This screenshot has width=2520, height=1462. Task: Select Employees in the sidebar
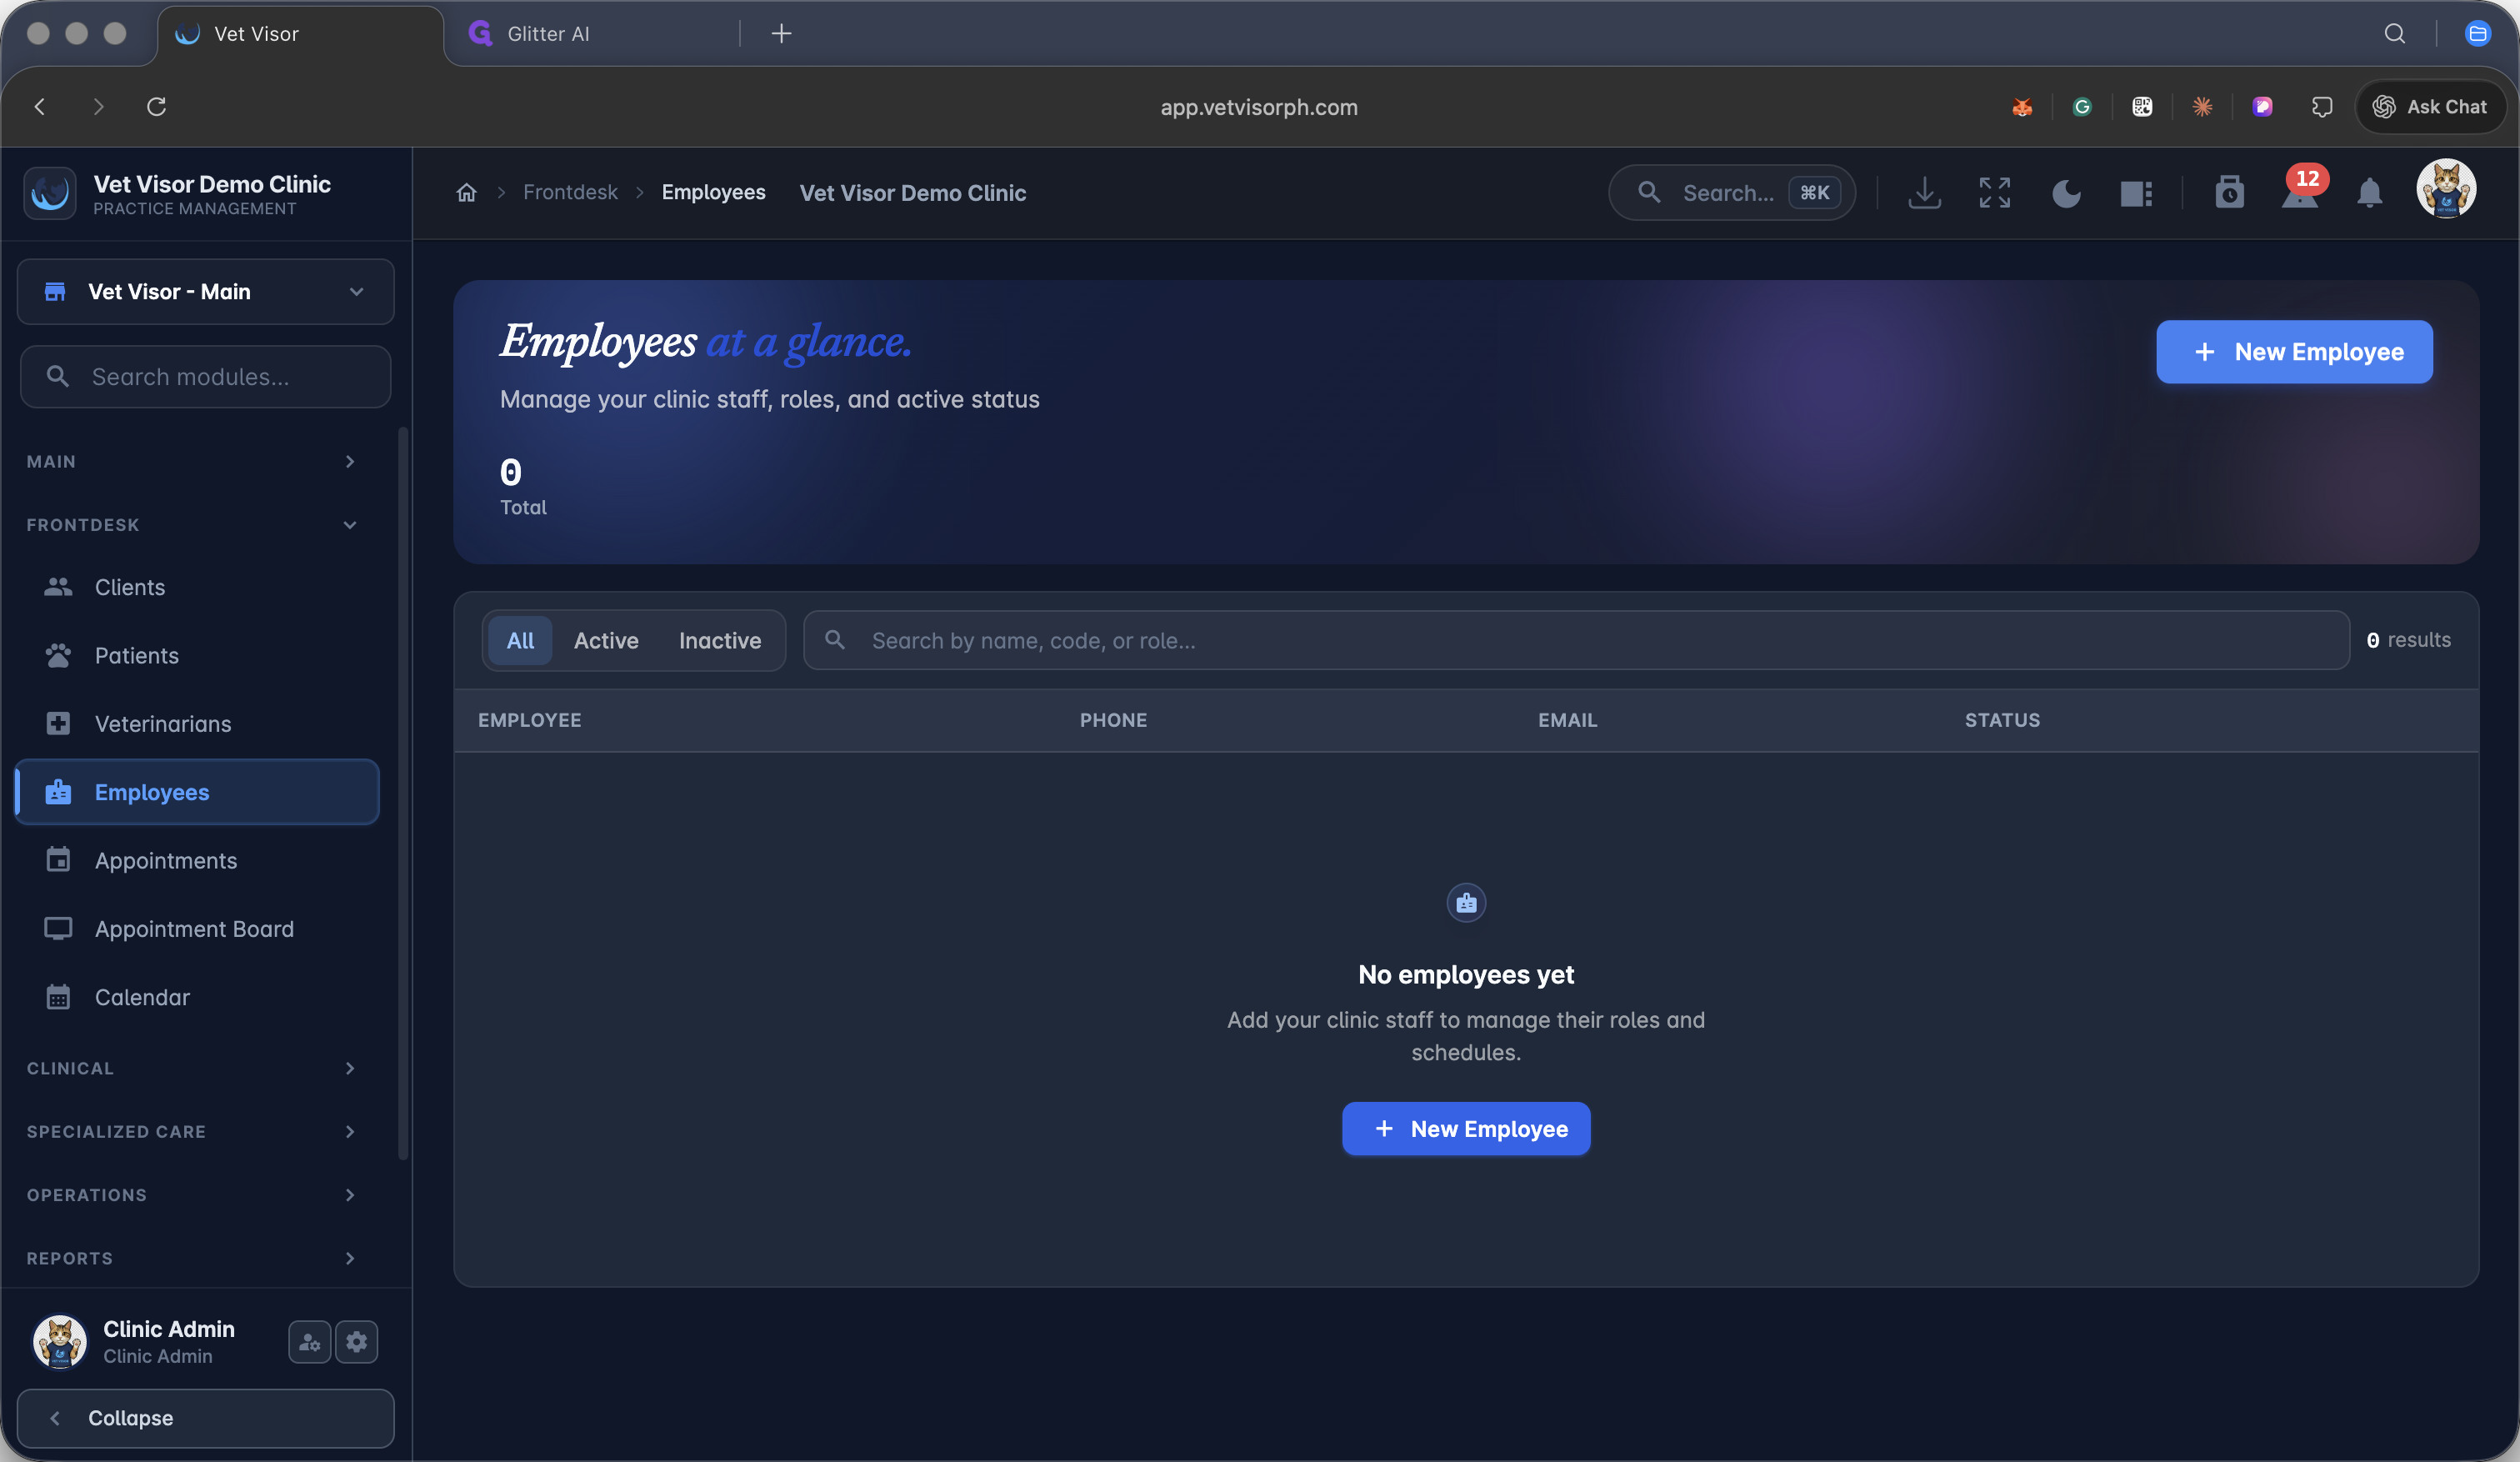[197, 792]
